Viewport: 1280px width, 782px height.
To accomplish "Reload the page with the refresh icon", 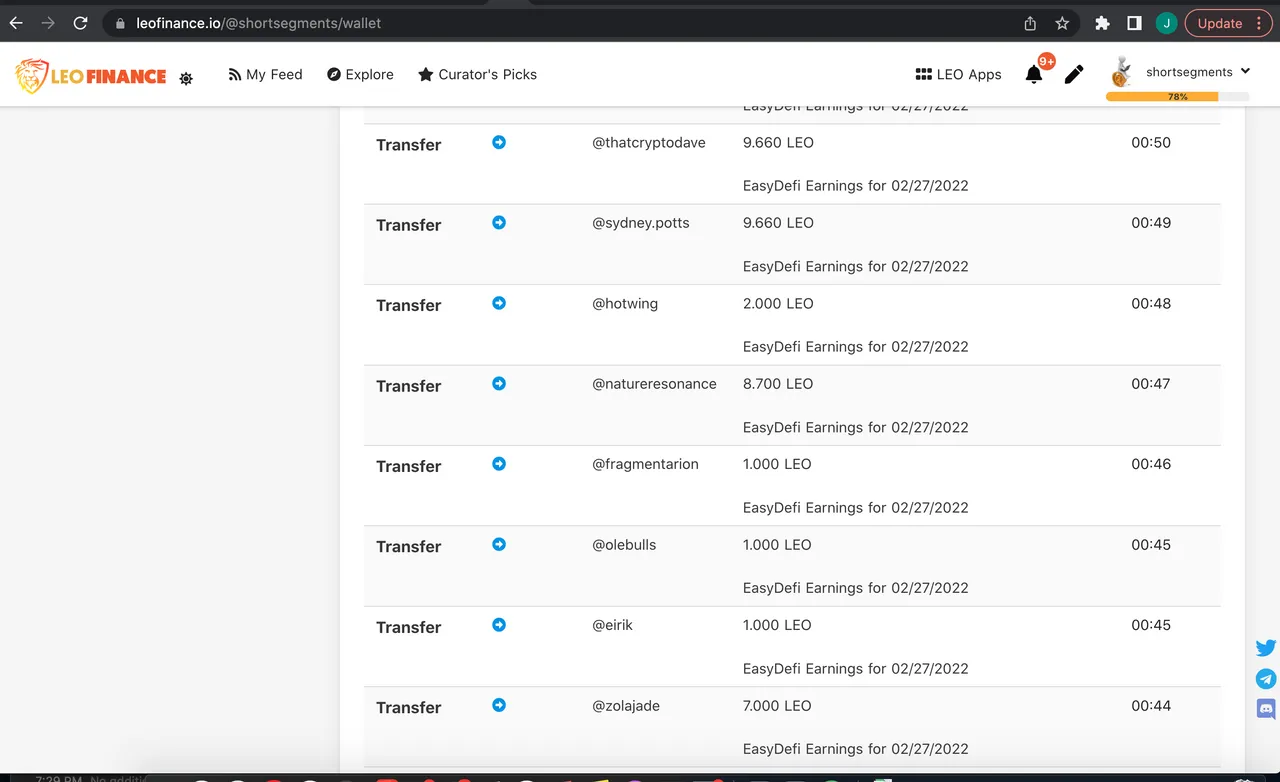I will [81, 23].
